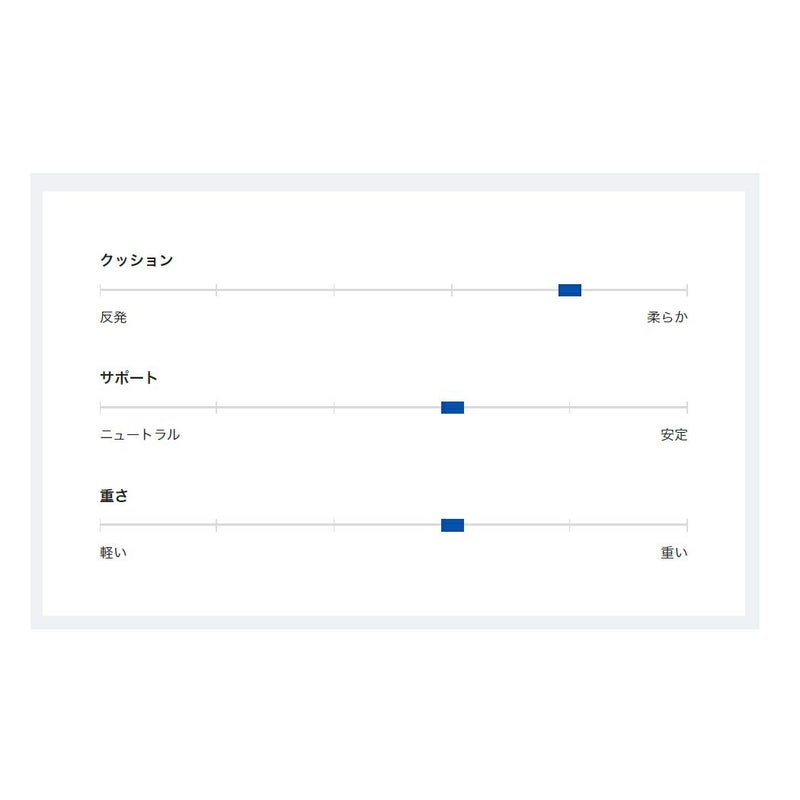Click the 重い label under weight slider
Viewport: 800px width, 800px height.
tap(674, 552)
